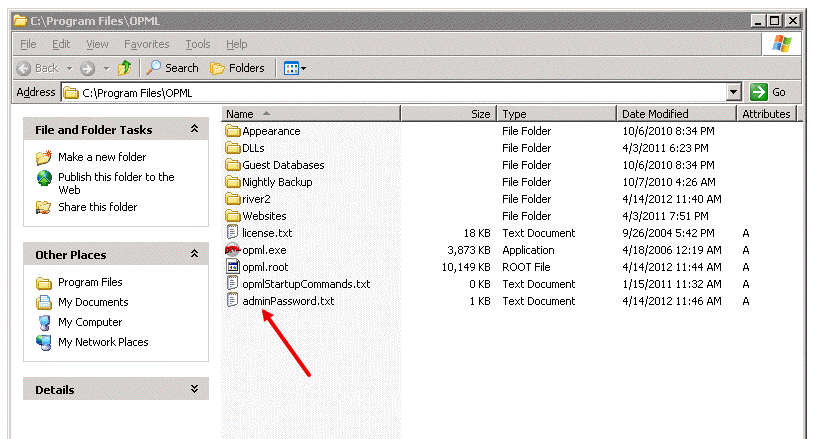Click the My Computer icon
818x439 pixels.
(x=44, y=323)
